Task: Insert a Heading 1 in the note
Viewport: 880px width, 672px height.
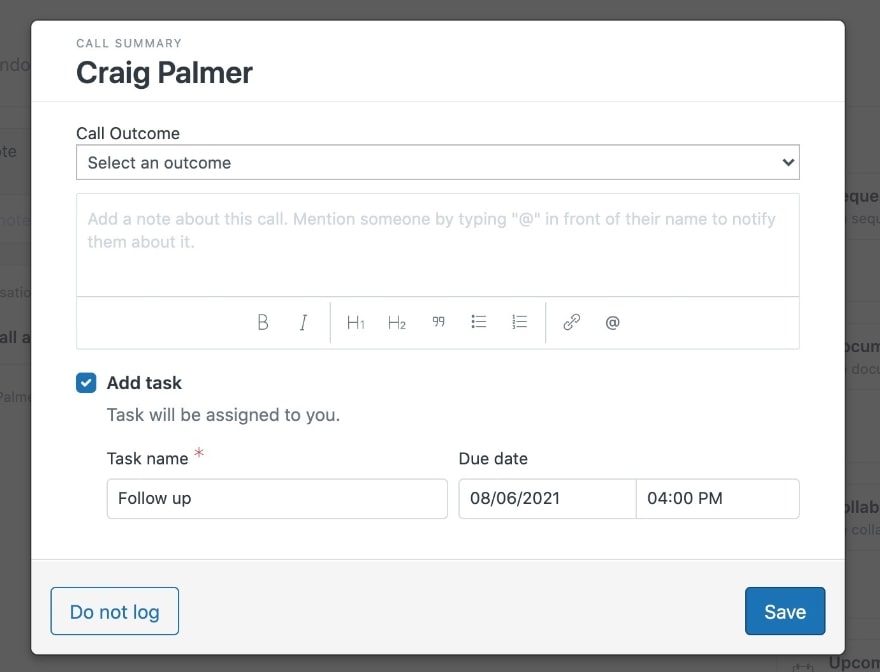Action: pyautogui.click(x=355, y=323)
